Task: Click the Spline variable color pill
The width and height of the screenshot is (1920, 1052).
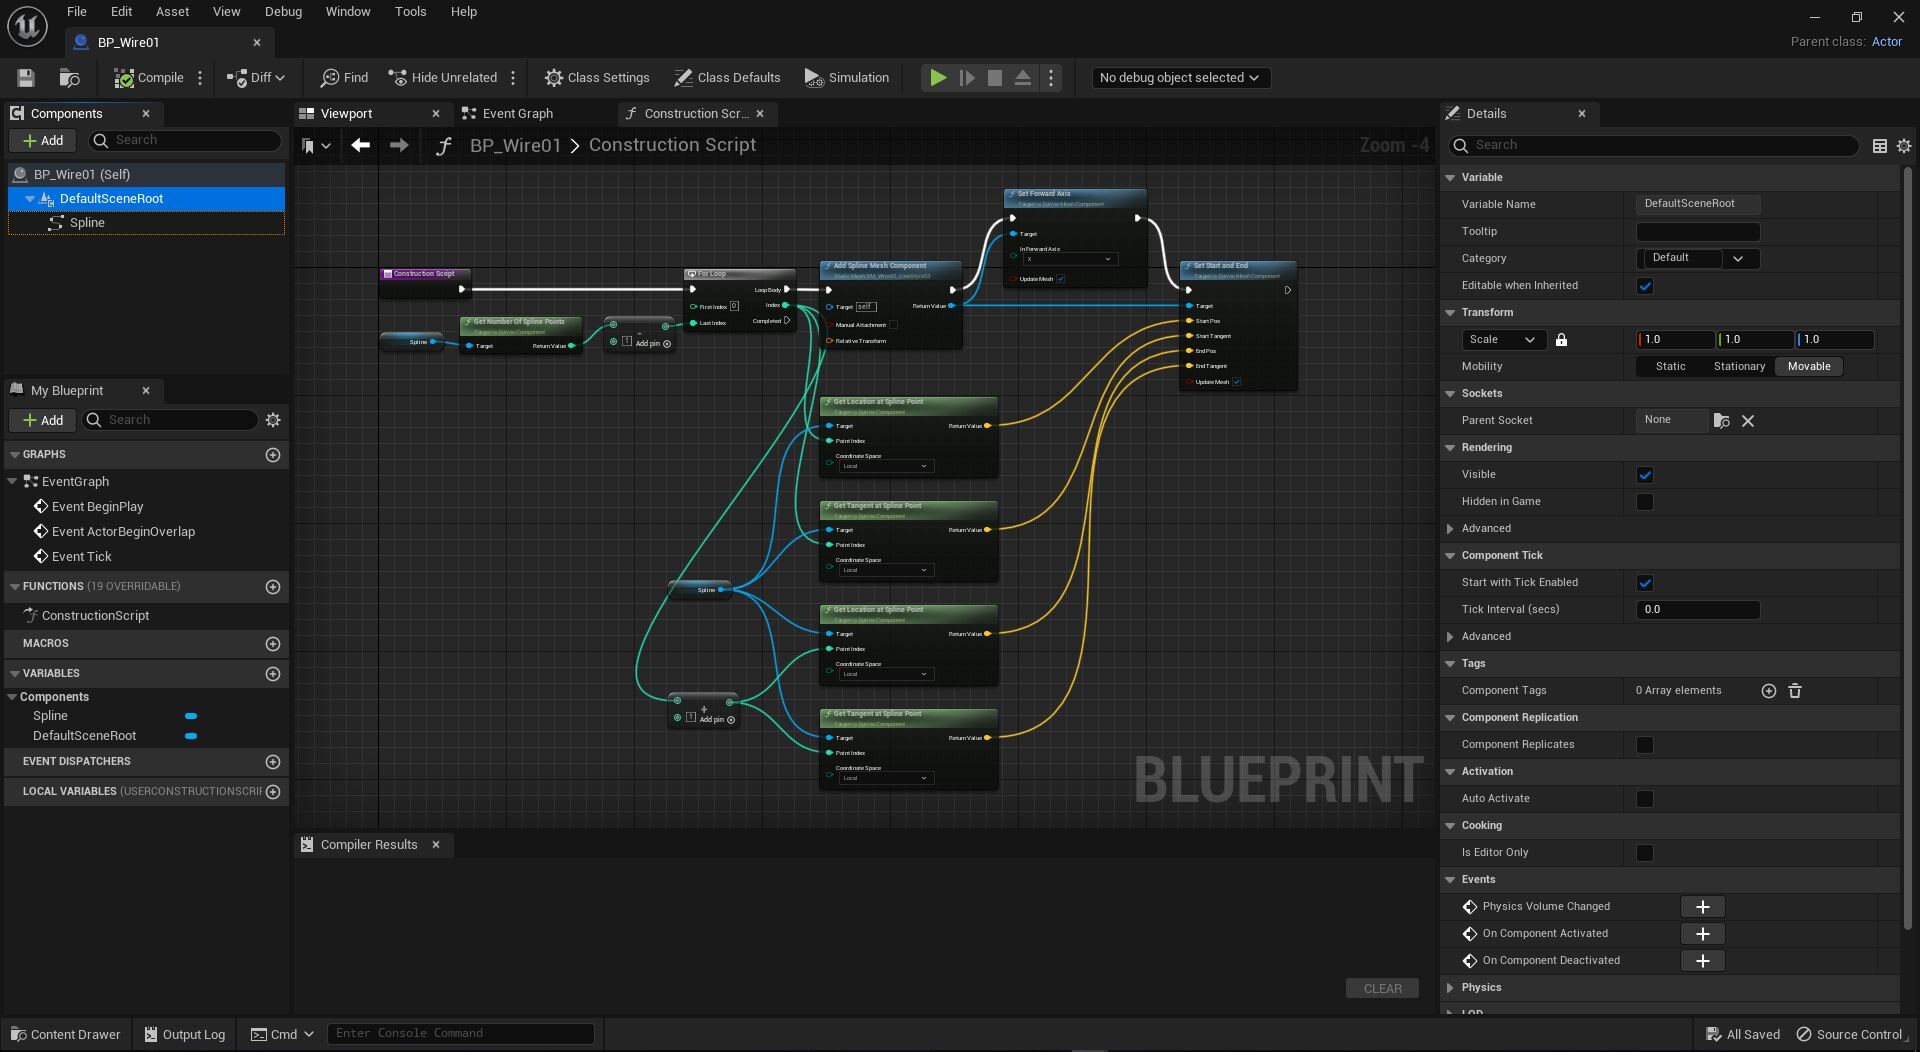Action: point(191,717)
